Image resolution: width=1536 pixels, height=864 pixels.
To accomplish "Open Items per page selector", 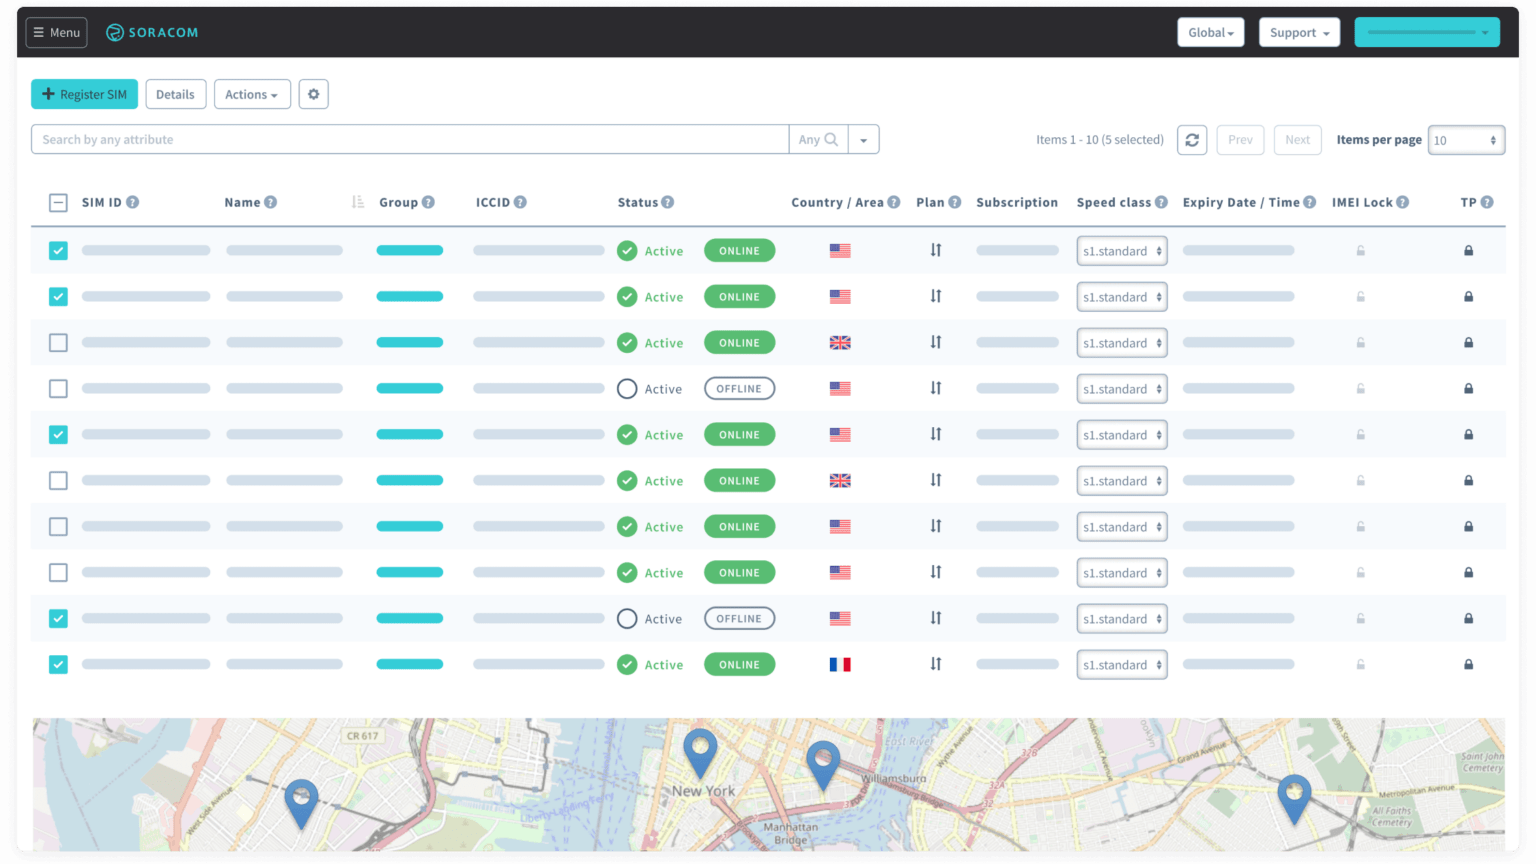I will [1466, 140].
